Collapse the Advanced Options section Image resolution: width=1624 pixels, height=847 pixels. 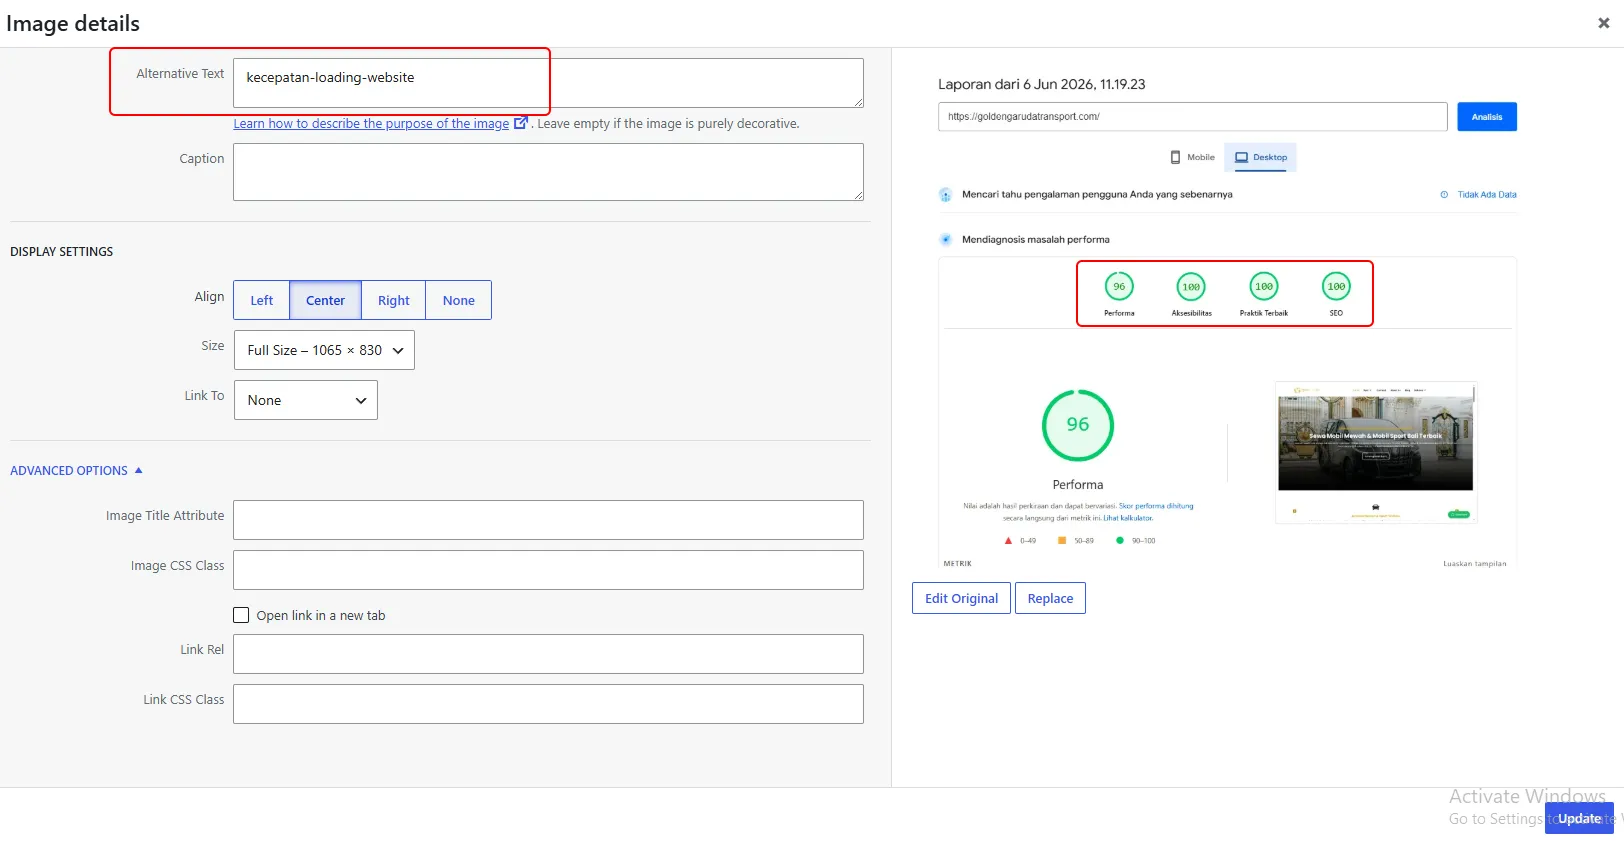tap(77, 470)
